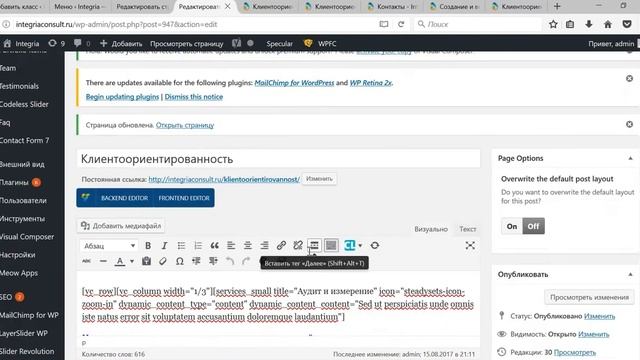Undo last edit in editor

pos(230,261)
